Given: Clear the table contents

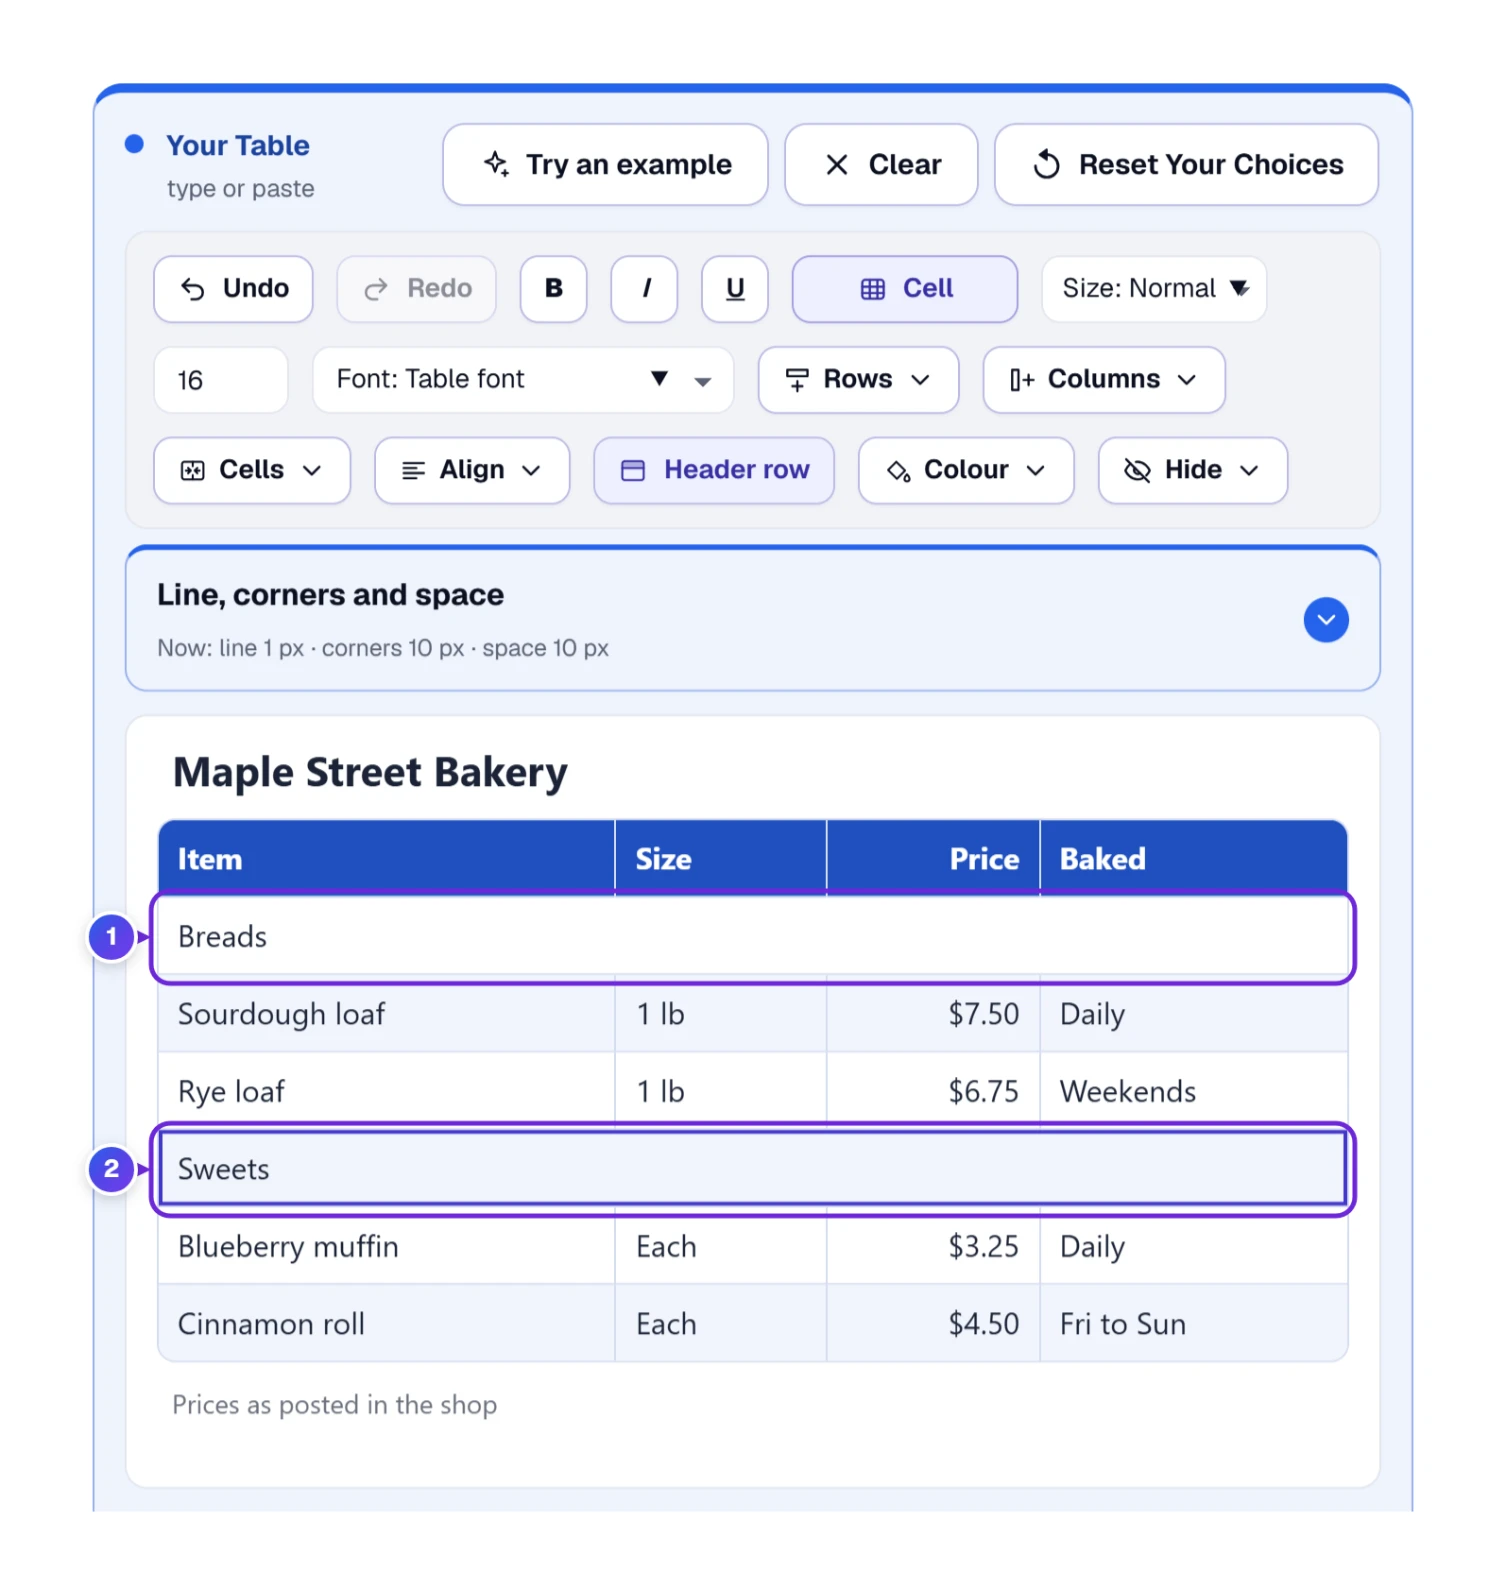Looking at the screenshot, I should click(881, 165).
